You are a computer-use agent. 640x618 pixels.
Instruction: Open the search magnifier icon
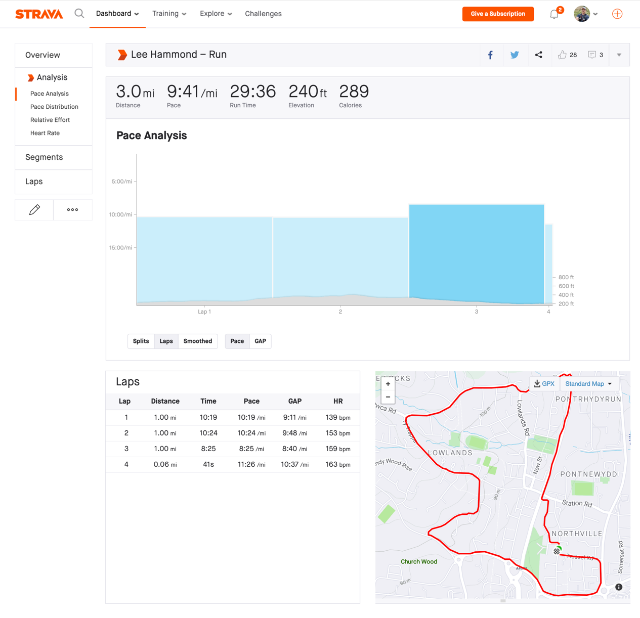click(x=79, y=13)
